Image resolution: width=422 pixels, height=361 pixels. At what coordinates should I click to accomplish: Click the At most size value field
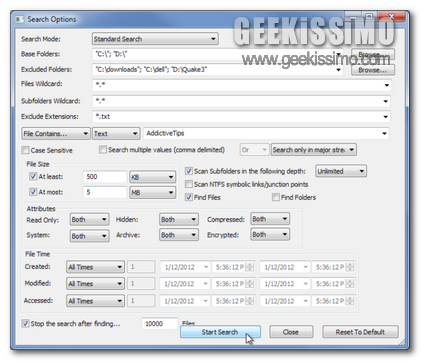105,192
